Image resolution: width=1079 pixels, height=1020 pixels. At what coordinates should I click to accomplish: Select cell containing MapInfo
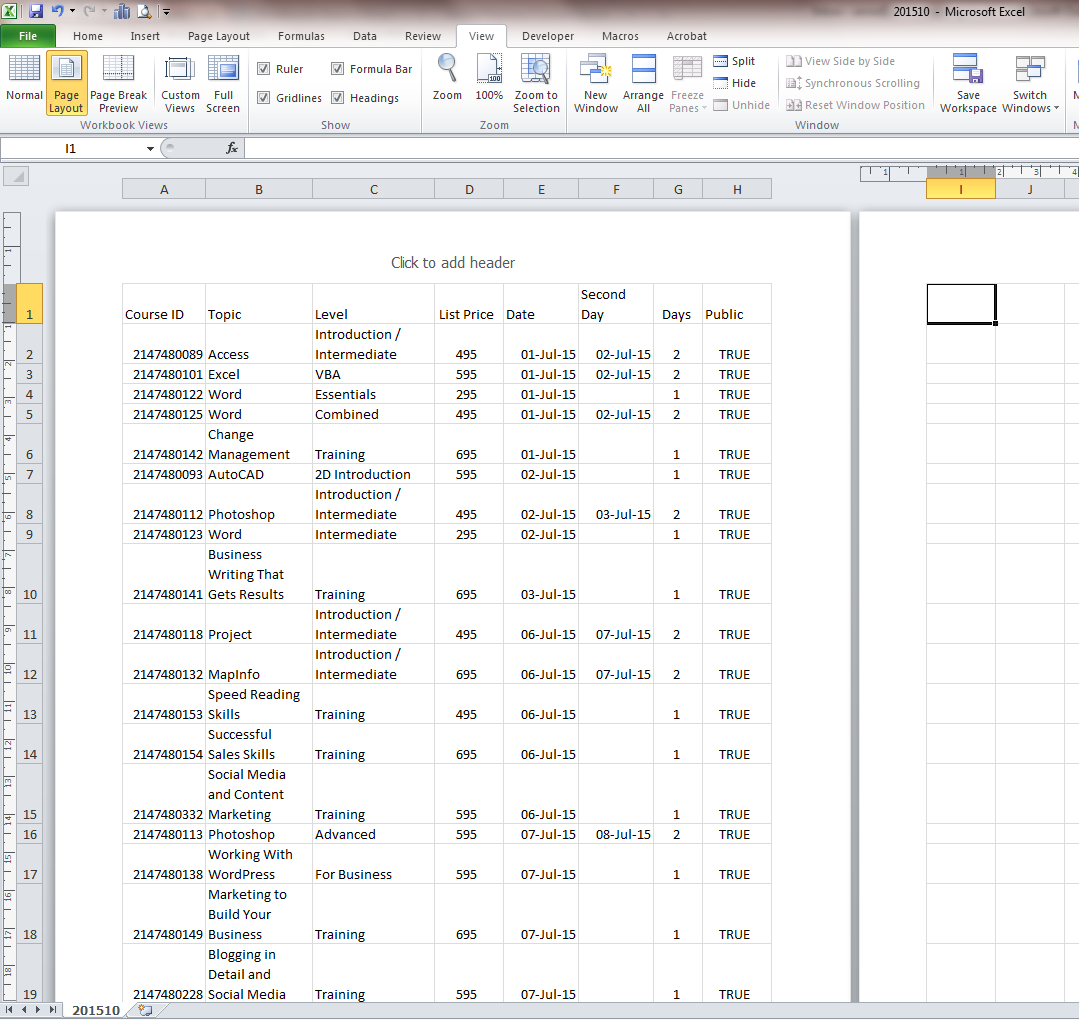point(259,664)
